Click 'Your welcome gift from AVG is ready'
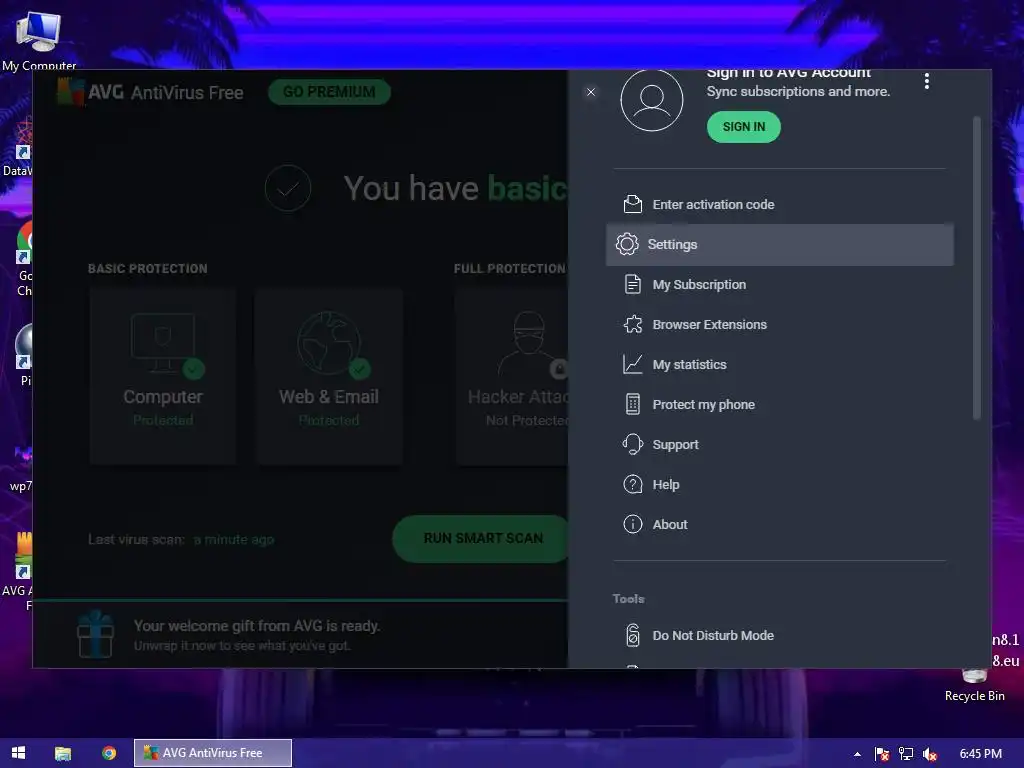Viewport: 1024px width, 768px height. point(257,626)
